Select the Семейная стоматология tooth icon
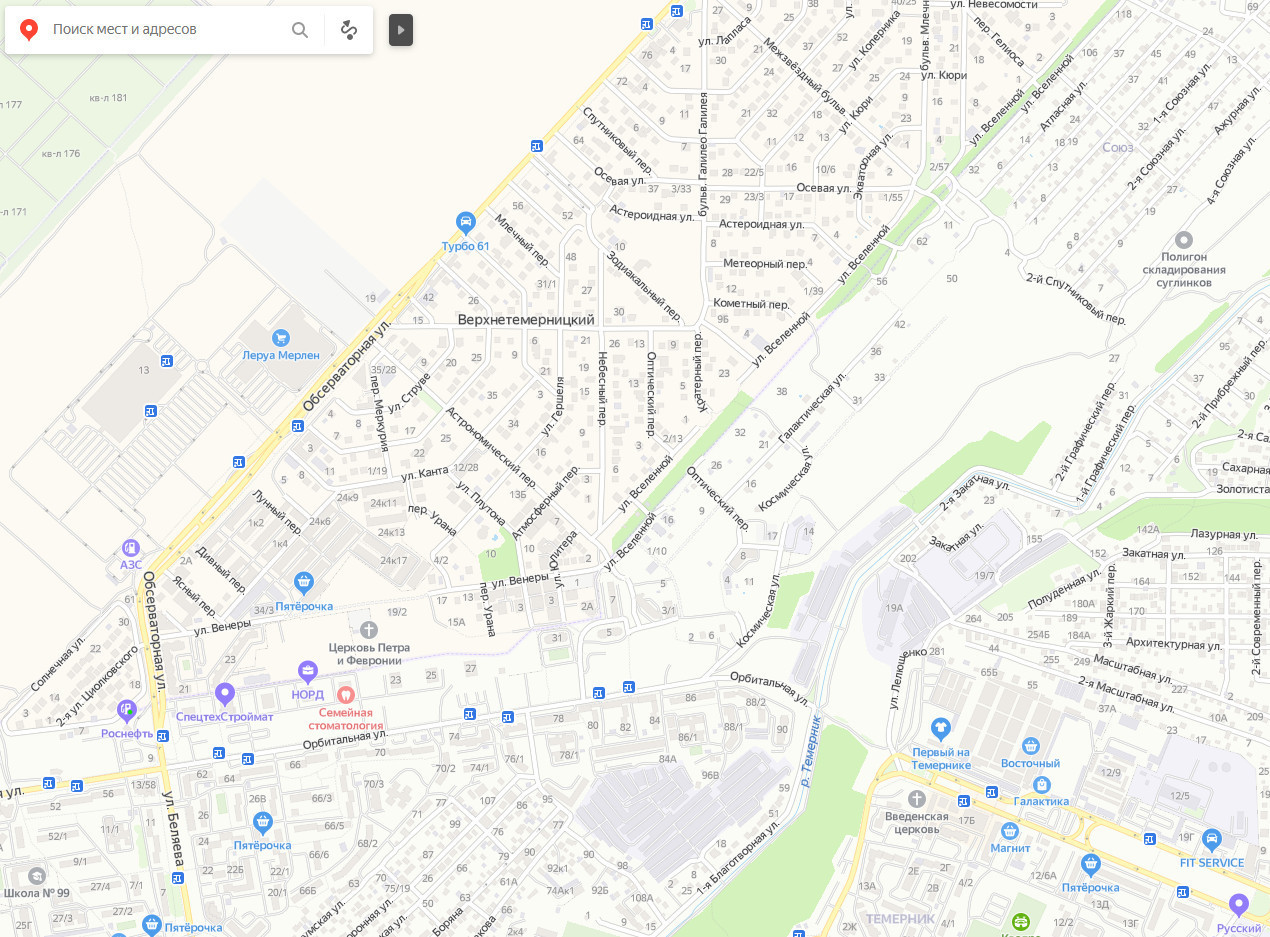Viewport: 1270px width, 937px height. [345, 694]
